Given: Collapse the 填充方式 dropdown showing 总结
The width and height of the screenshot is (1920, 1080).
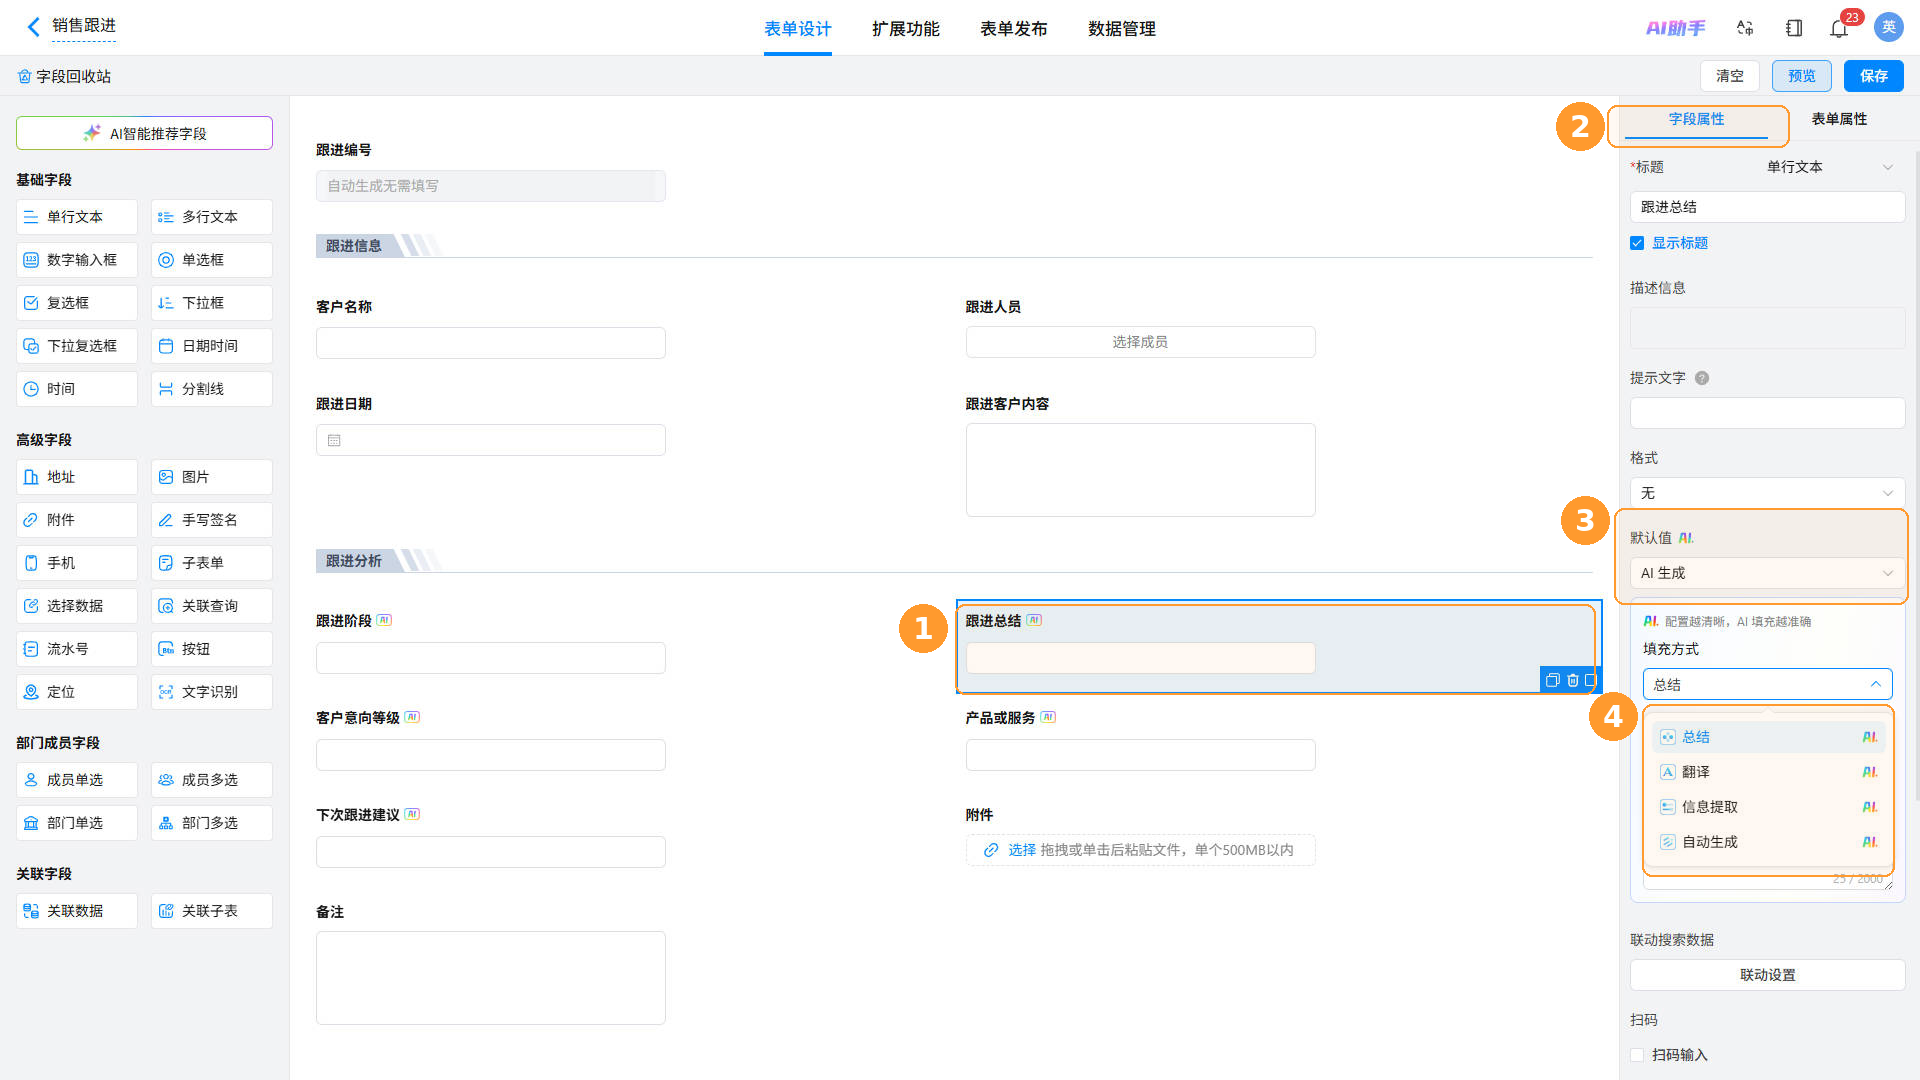Looking at the screenshot, I should [x=1767, y=684].
